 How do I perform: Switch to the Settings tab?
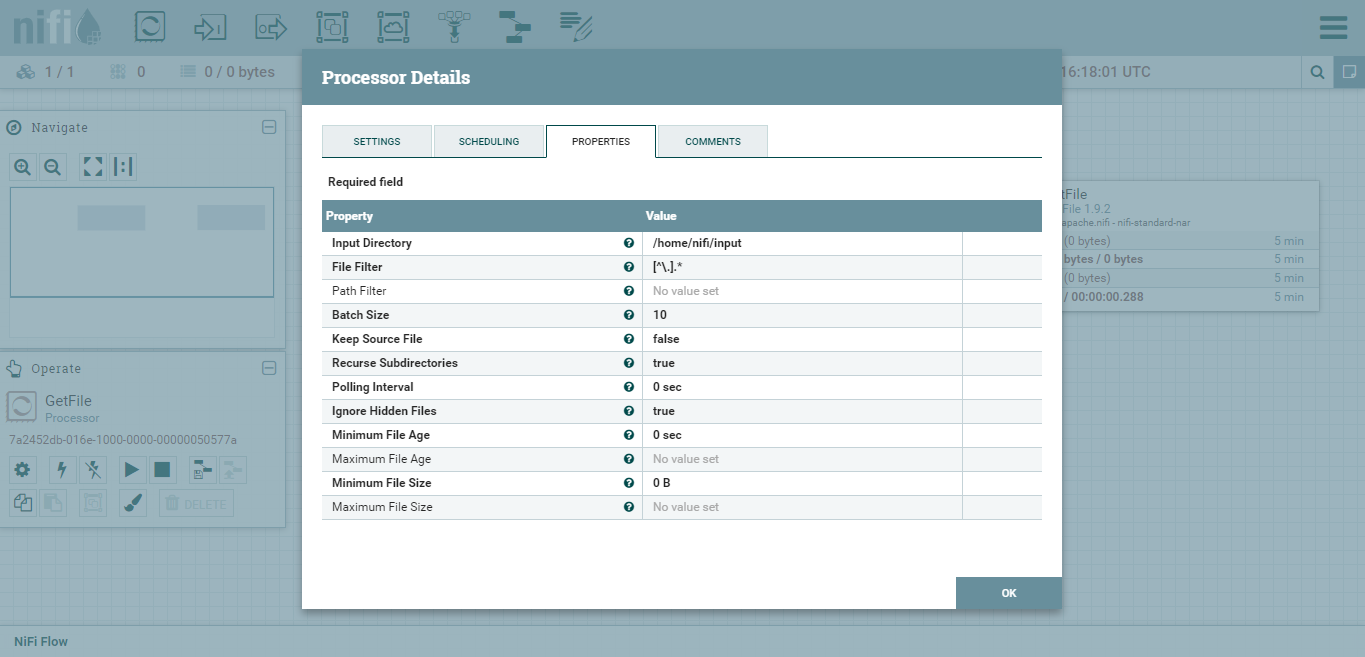coord(377,141)
